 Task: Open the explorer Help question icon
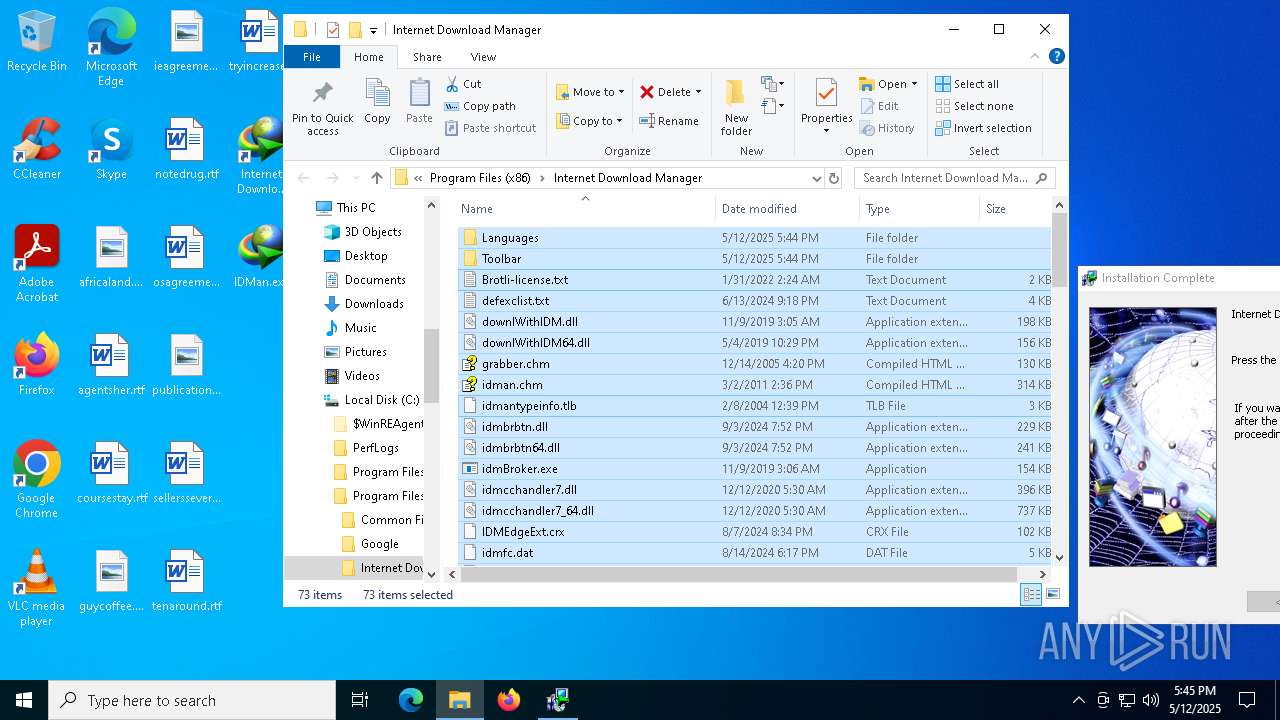(x=1056, y=57)
